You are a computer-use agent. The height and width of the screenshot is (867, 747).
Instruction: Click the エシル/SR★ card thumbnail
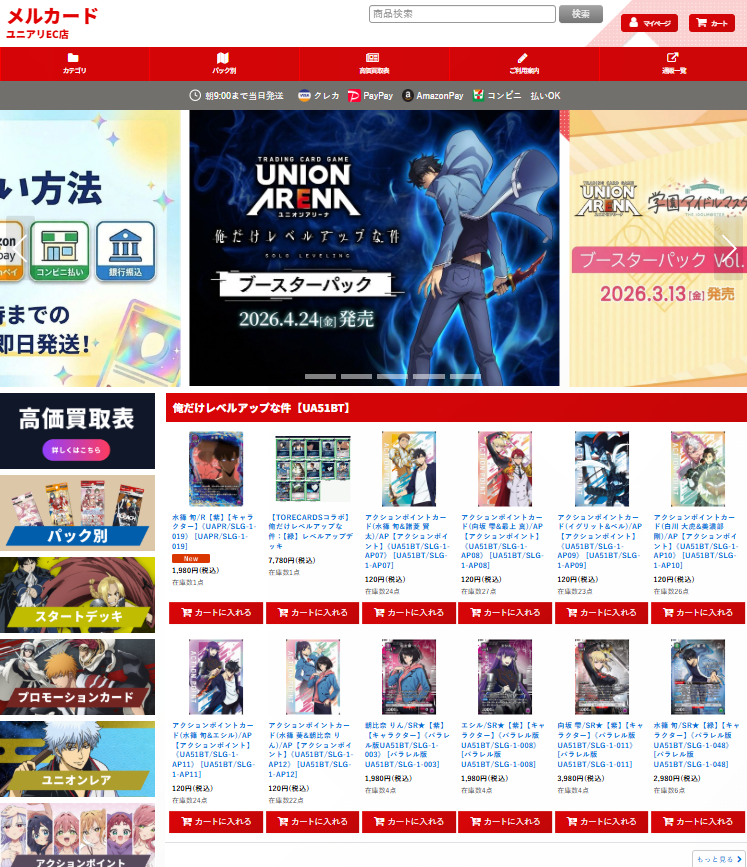click(x=505, y=677)
